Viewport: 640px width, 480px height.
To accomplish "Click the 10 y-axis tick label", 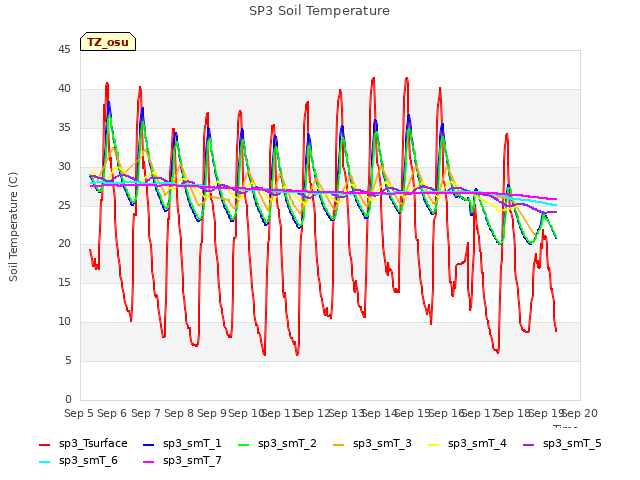I will point(64,322).
